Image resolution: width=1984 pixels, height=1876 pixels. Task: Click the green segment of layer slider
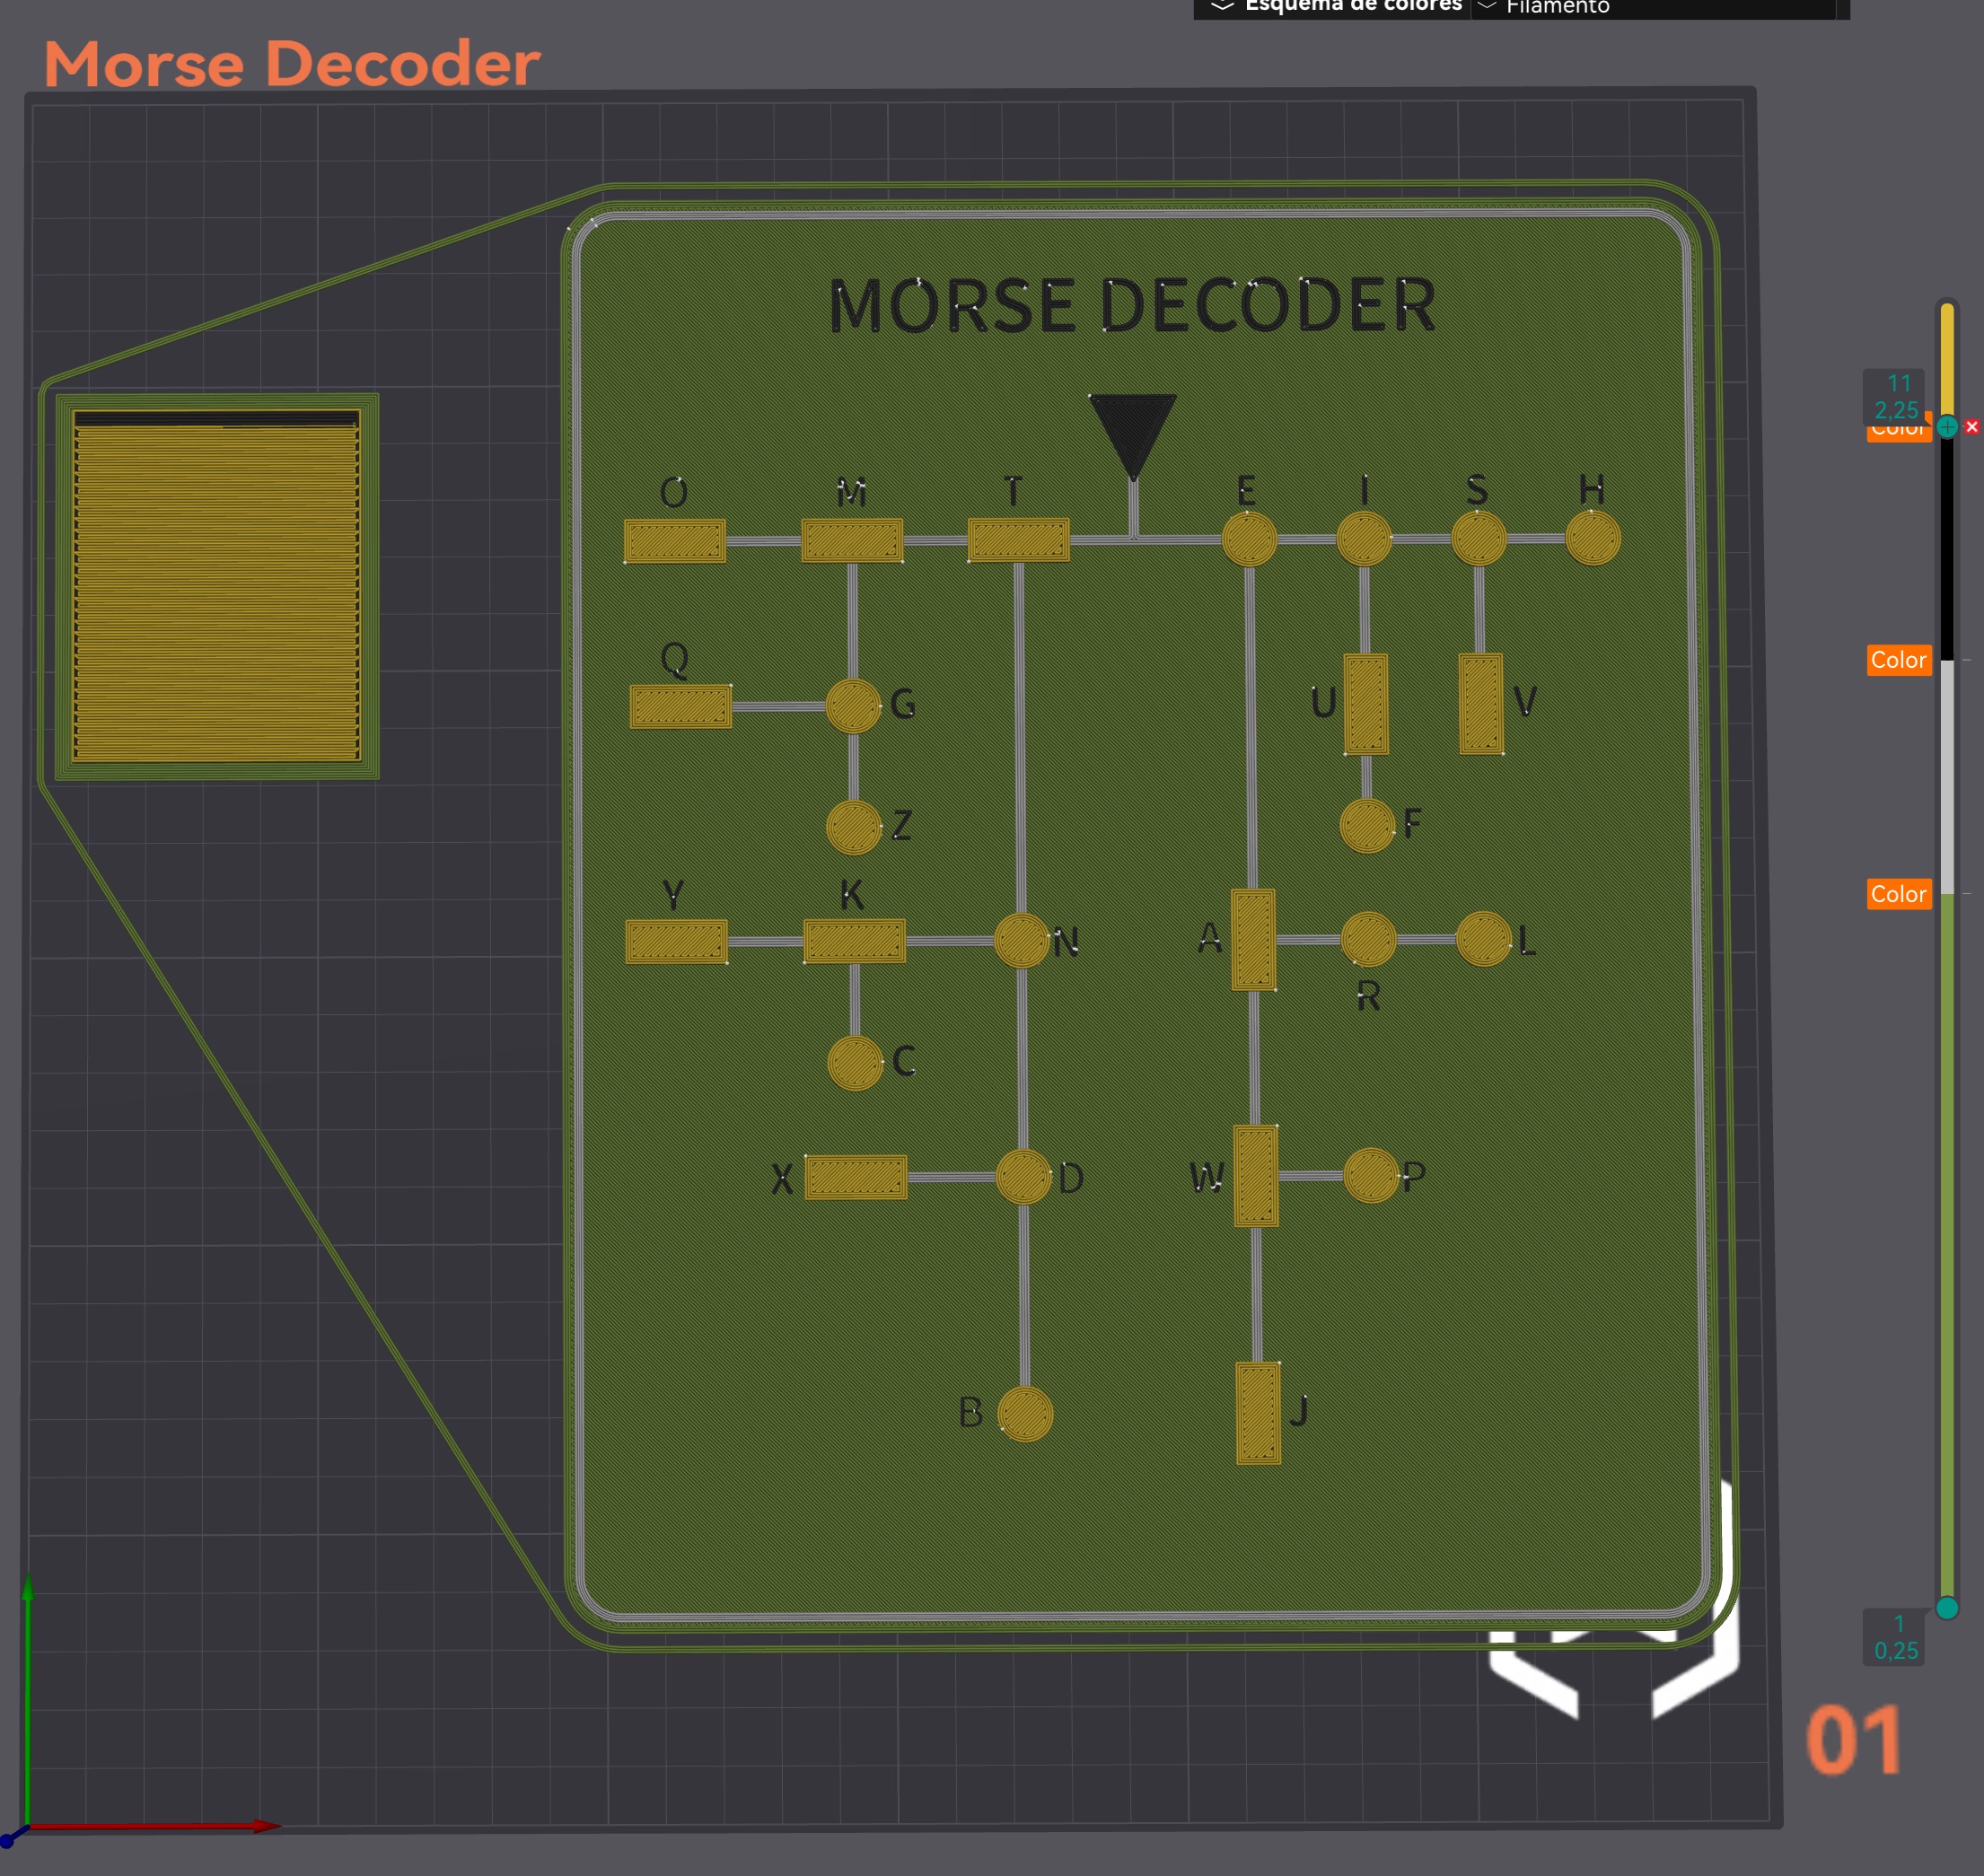(x=1947, y=1245)
